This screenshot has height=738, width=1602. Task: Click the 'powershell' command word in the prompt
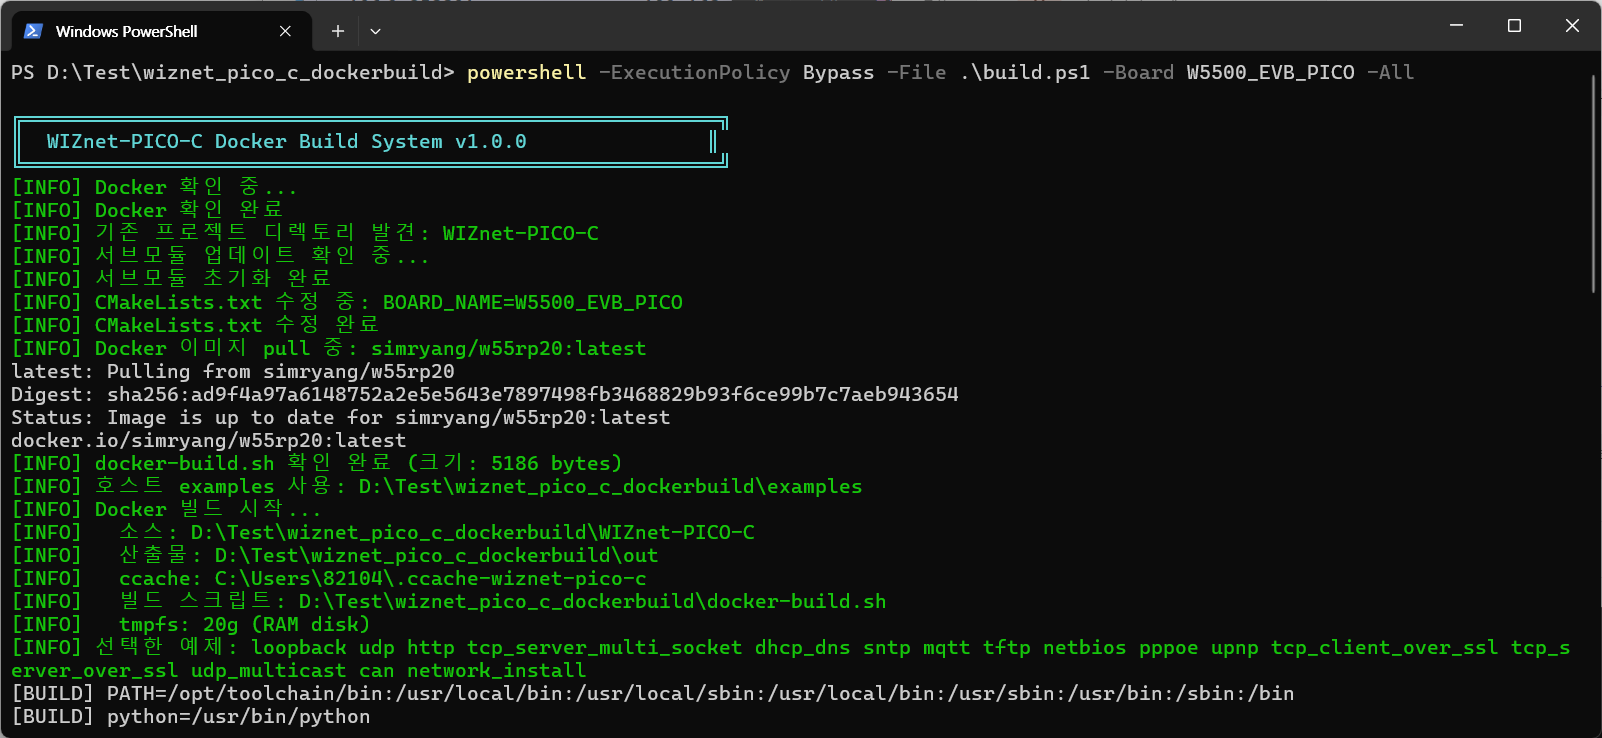tap(526, 73)
